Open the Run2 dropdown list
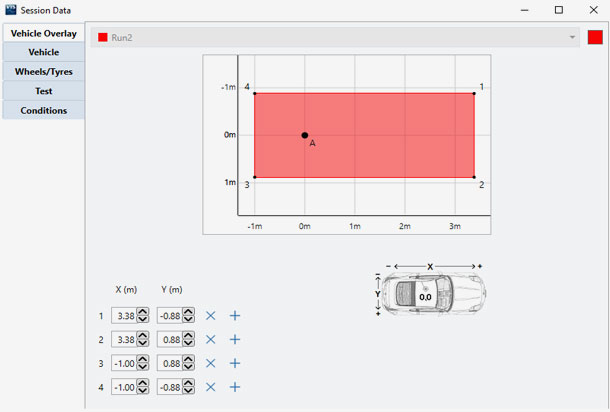Screen dimensions: 610x412 click(572, 37)
